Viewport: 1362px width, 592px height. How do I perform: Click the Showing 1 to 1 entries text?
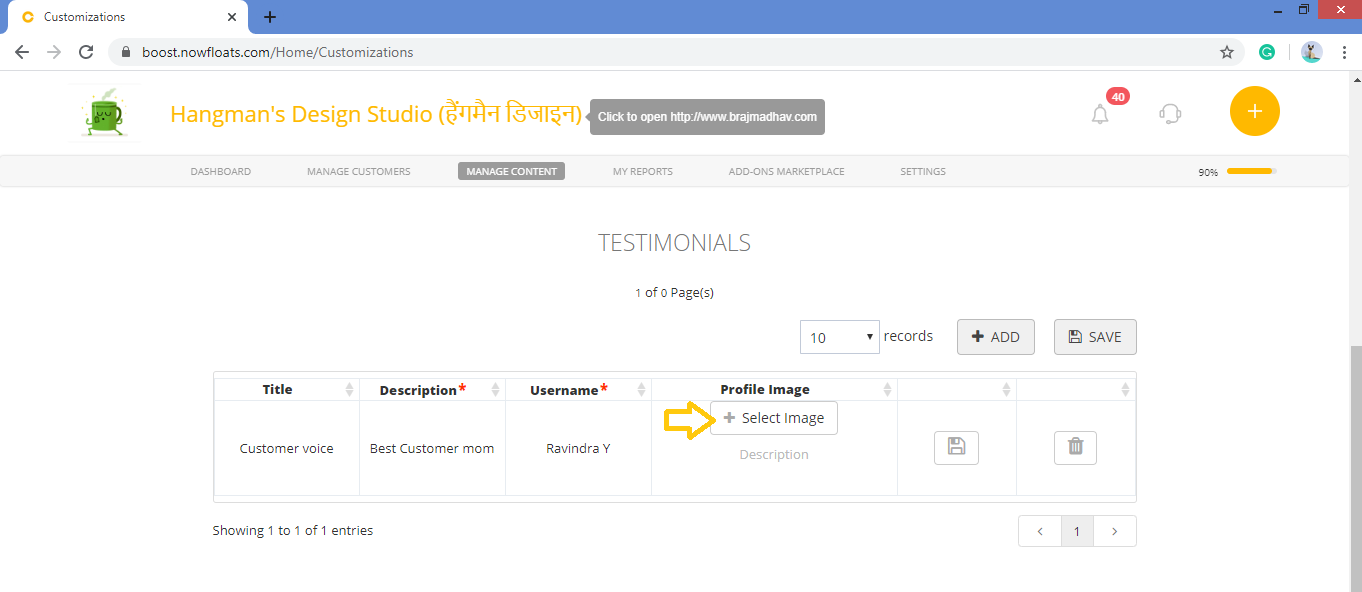coord(293,530)
